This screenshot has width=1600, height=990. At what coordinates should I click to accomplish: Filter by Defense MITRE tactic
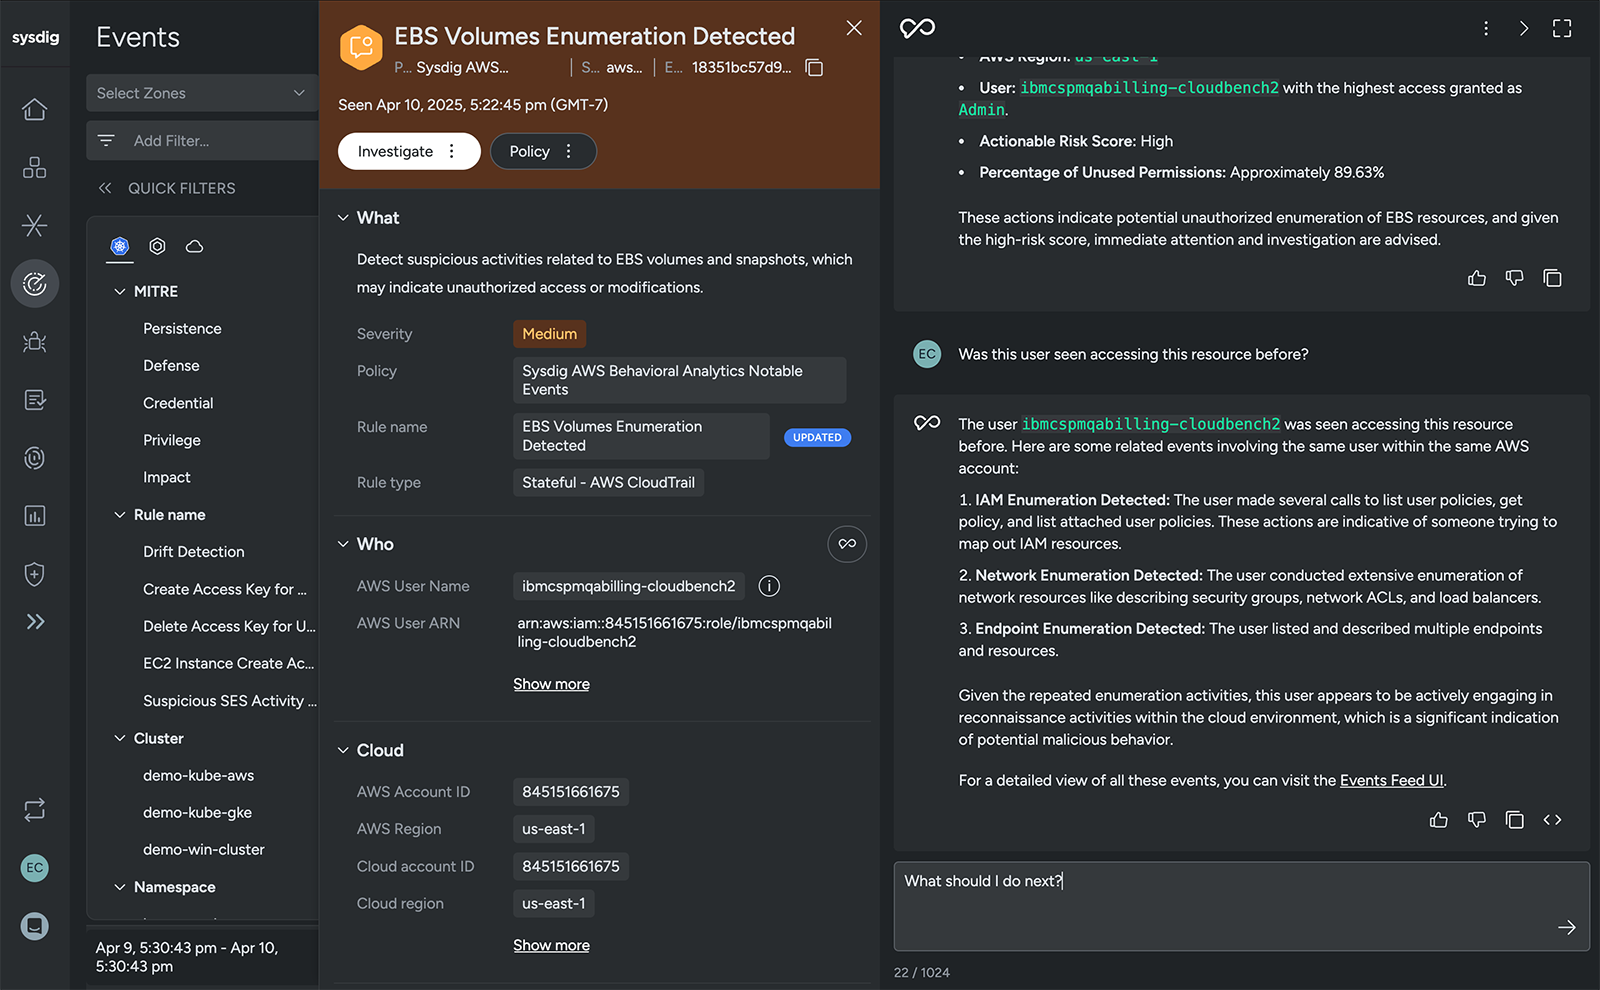click(x=171, y=366)
